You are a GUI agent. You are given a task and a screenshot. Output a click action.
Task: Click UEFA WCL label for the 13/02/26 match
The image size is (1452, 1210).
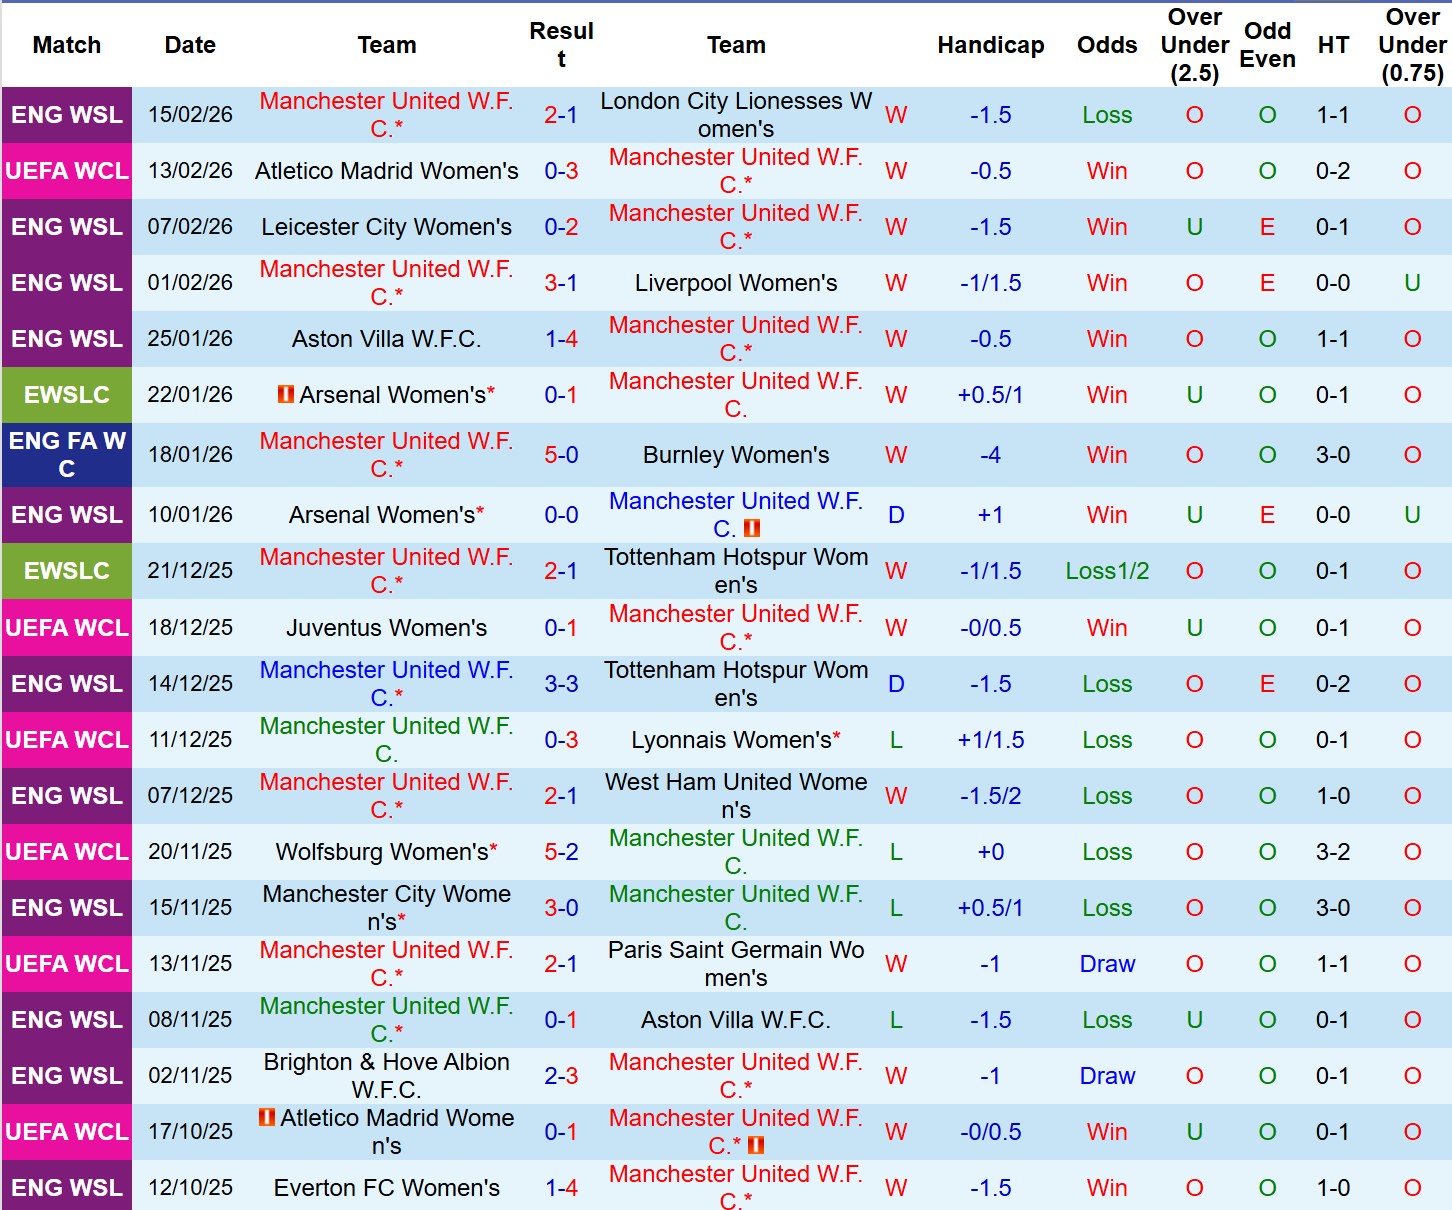[x=67, y=171]
